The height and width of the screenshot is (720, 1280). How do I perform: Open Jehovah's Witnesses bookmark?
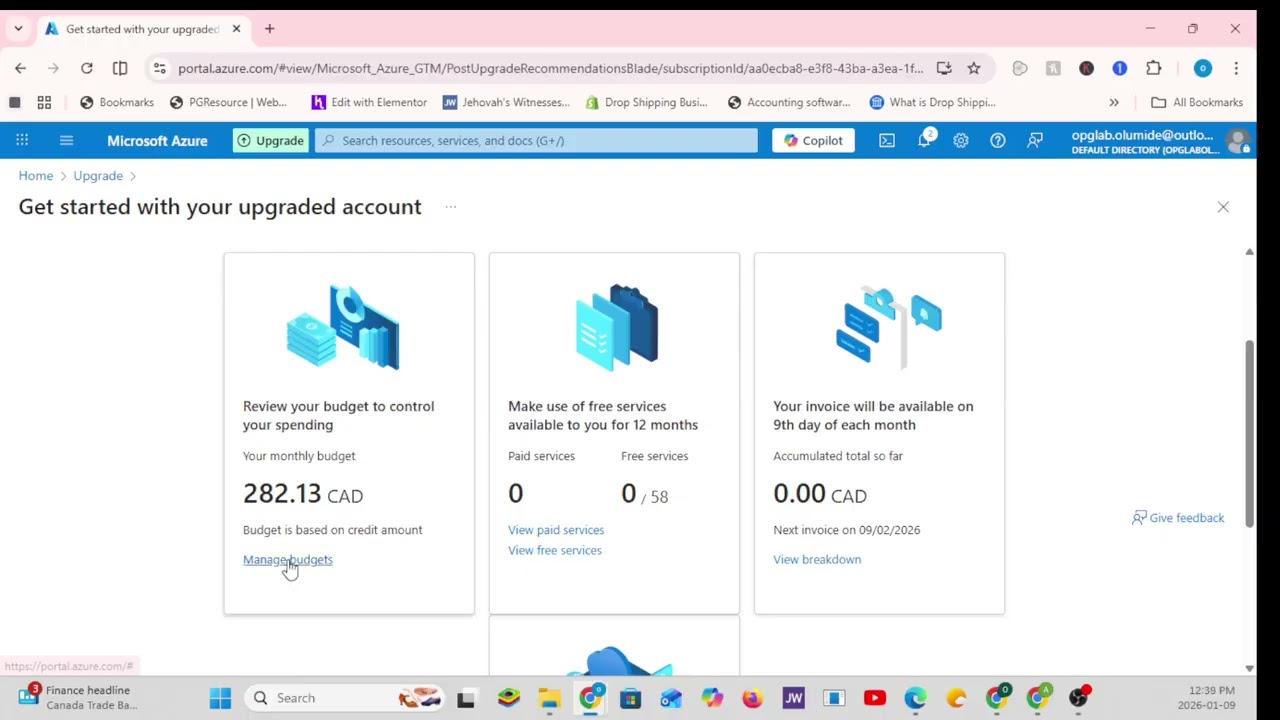pos(506,102)
